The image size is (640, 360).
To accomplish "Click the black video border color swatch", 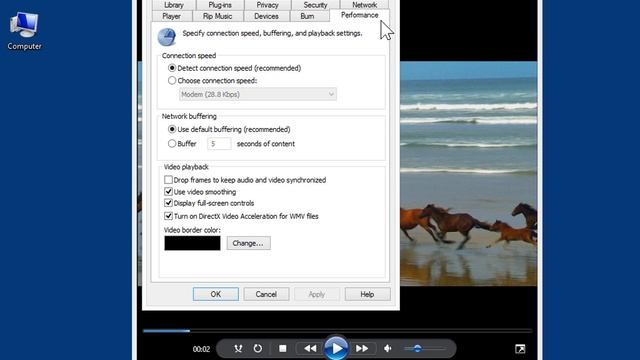I will pyautogui.click(x=192, y=243).
